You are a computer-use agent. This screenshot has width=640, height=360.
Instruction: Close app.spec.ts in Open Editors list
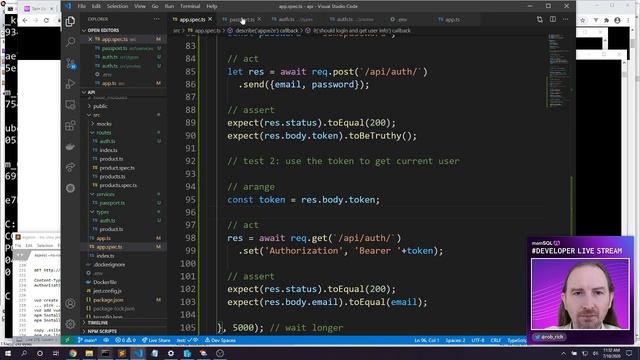90,39
